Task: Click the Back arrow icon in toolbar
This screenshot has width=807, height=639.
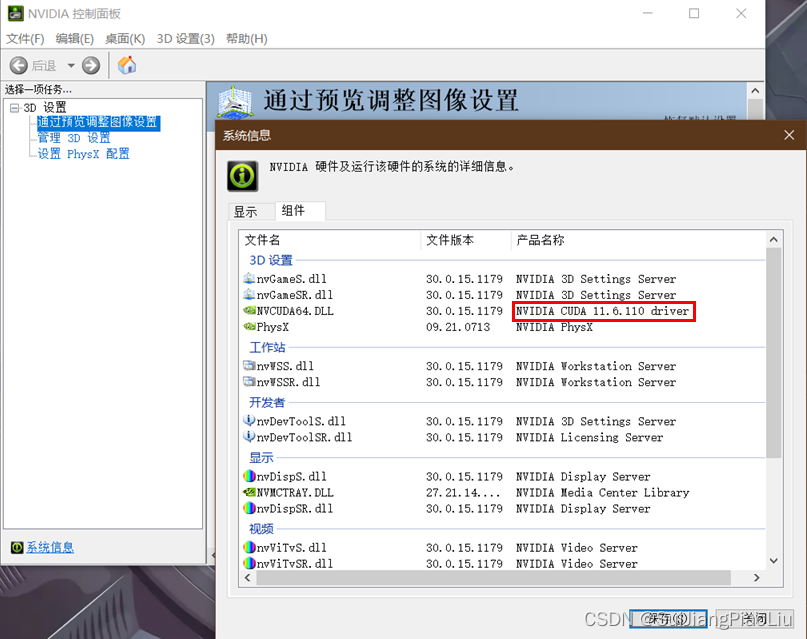Action: point(19,65)
